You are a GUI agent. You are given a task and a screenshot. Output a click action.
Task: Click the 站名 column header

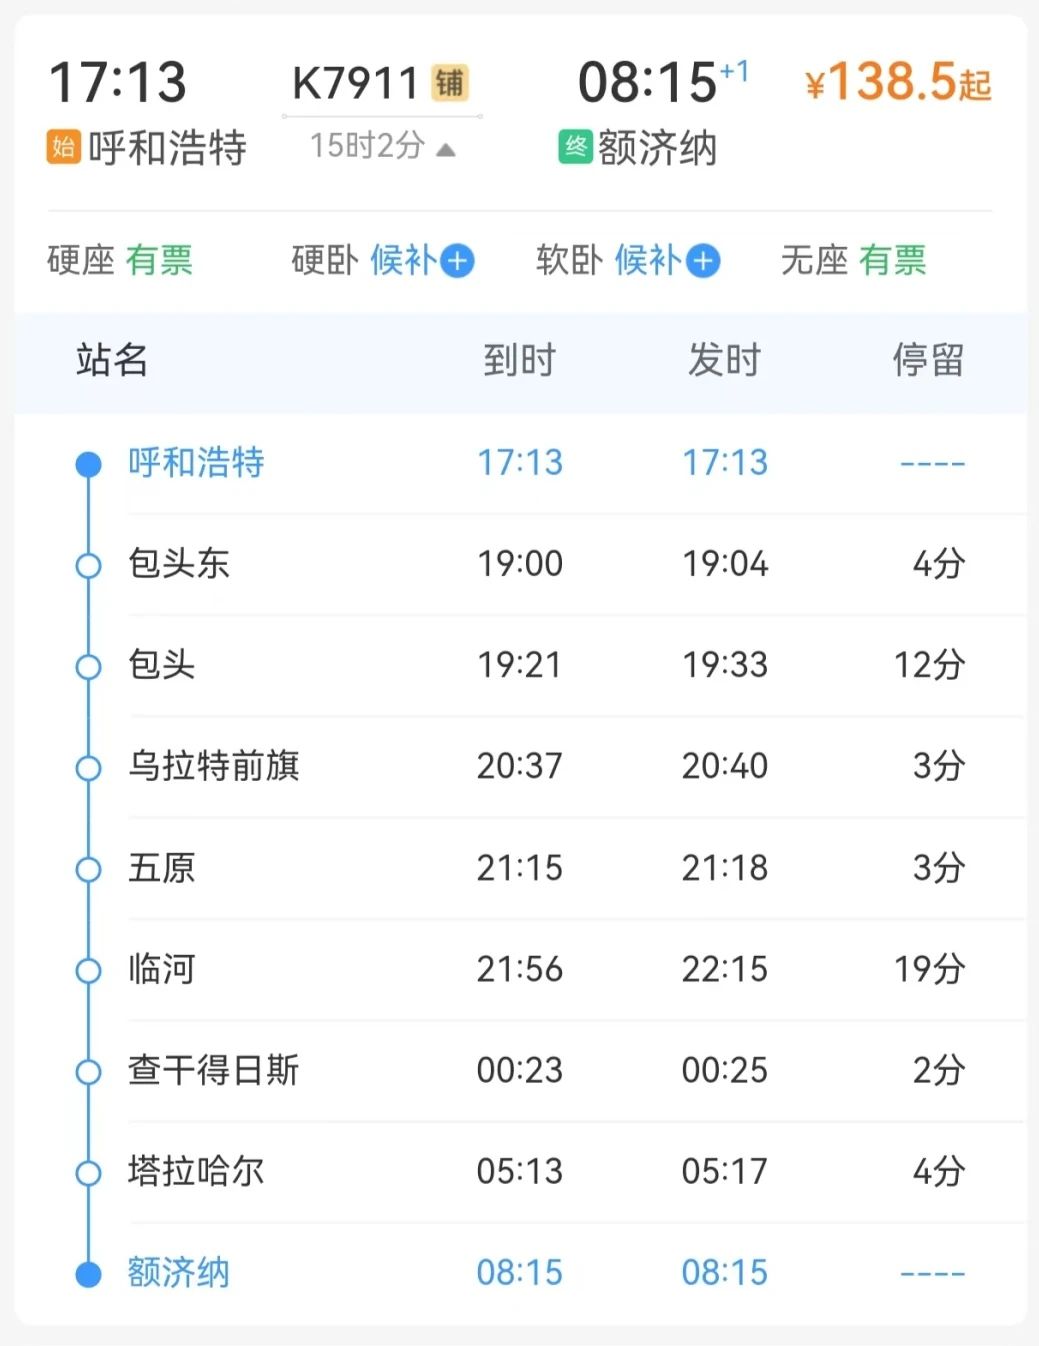[x=112, y=360]
